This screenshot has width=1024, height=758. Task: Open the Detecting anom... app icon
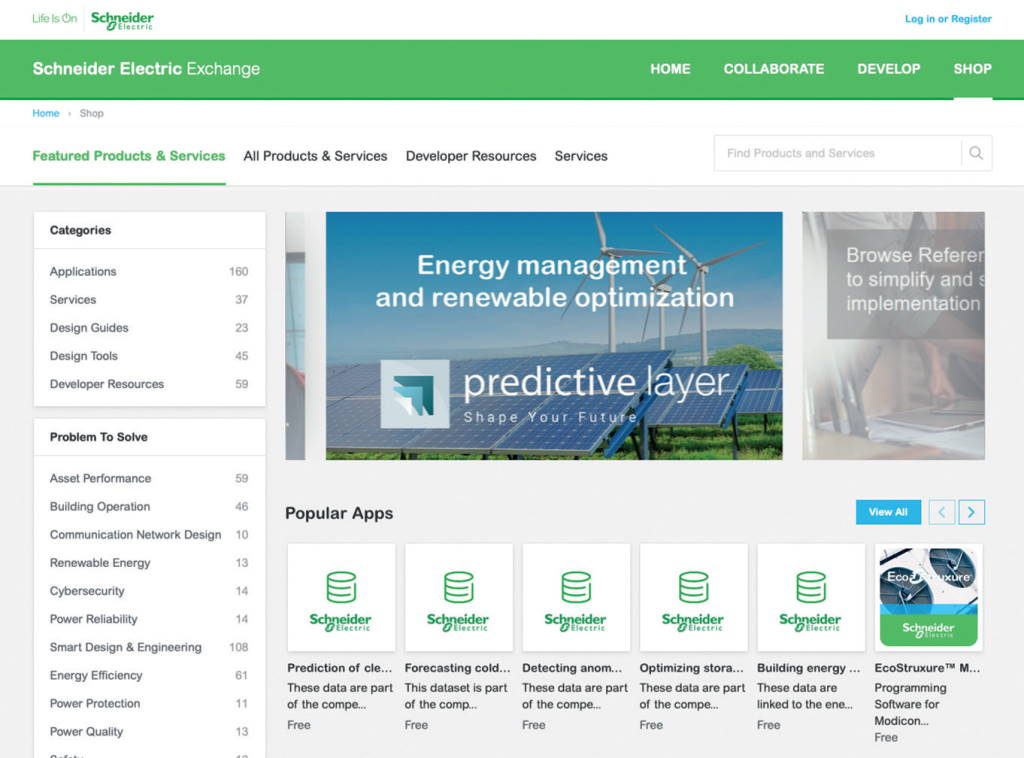[576, 598]
